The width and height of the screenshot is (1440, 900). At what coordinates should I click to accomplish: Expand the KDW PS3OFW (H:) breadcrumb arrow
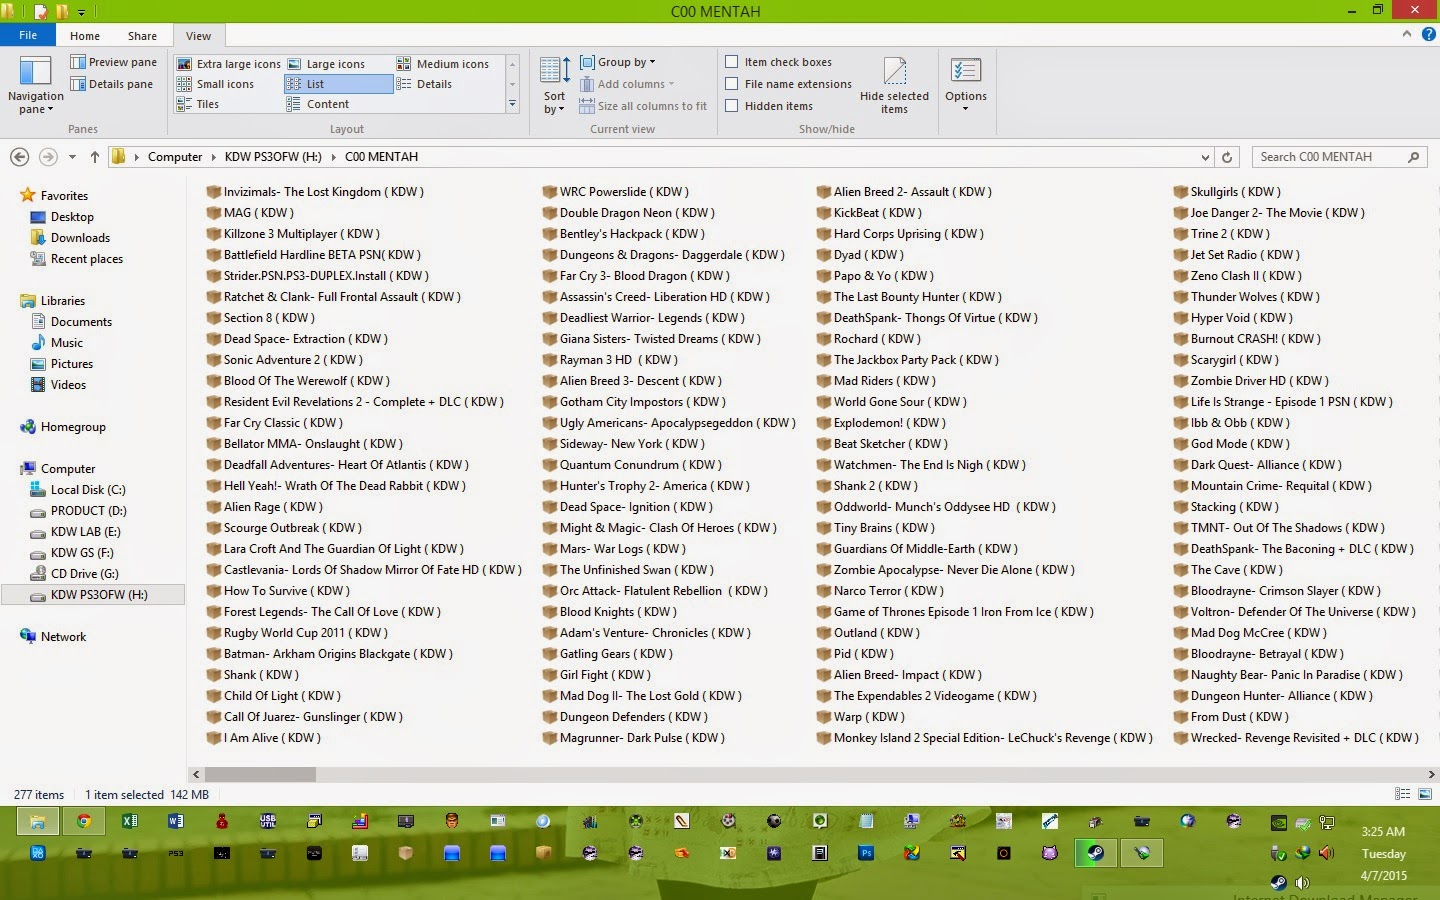pyautogui.click(x=333, y=157)
